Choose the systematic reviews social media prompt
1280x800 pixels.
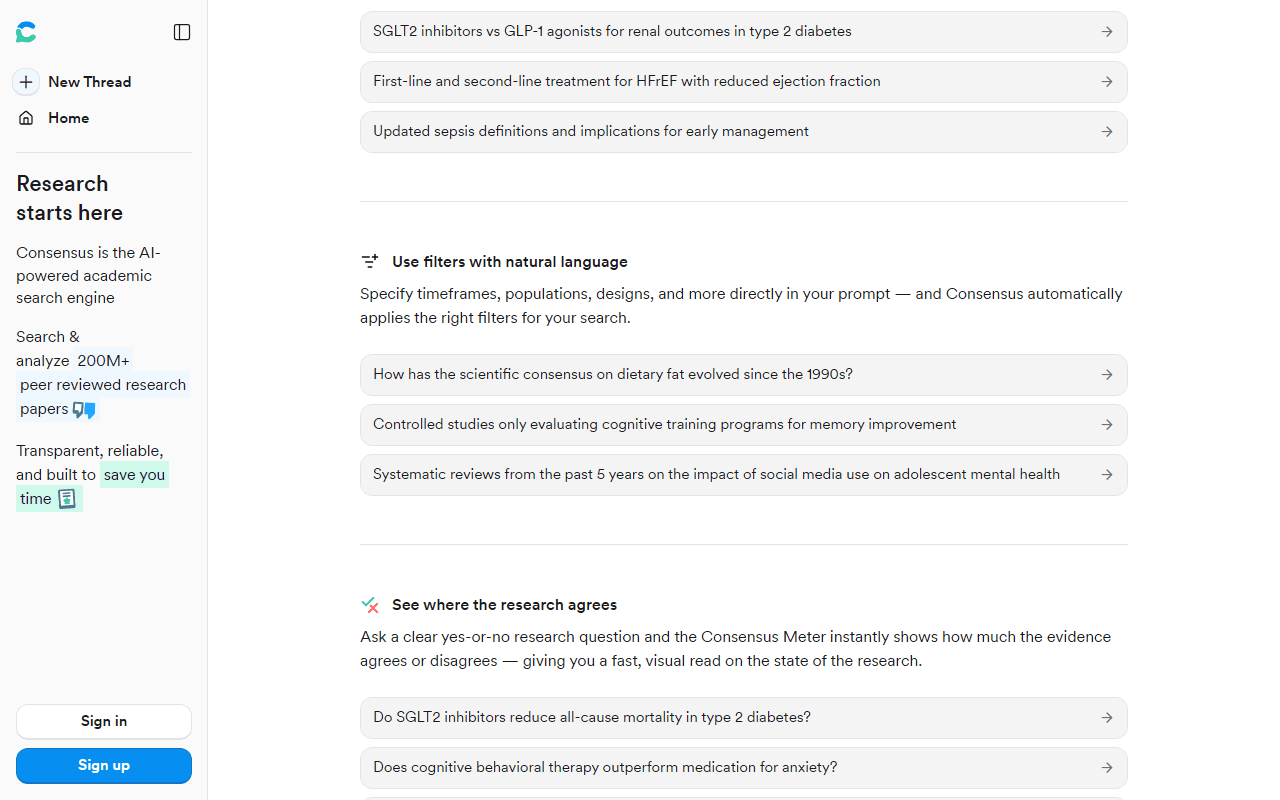744,474
